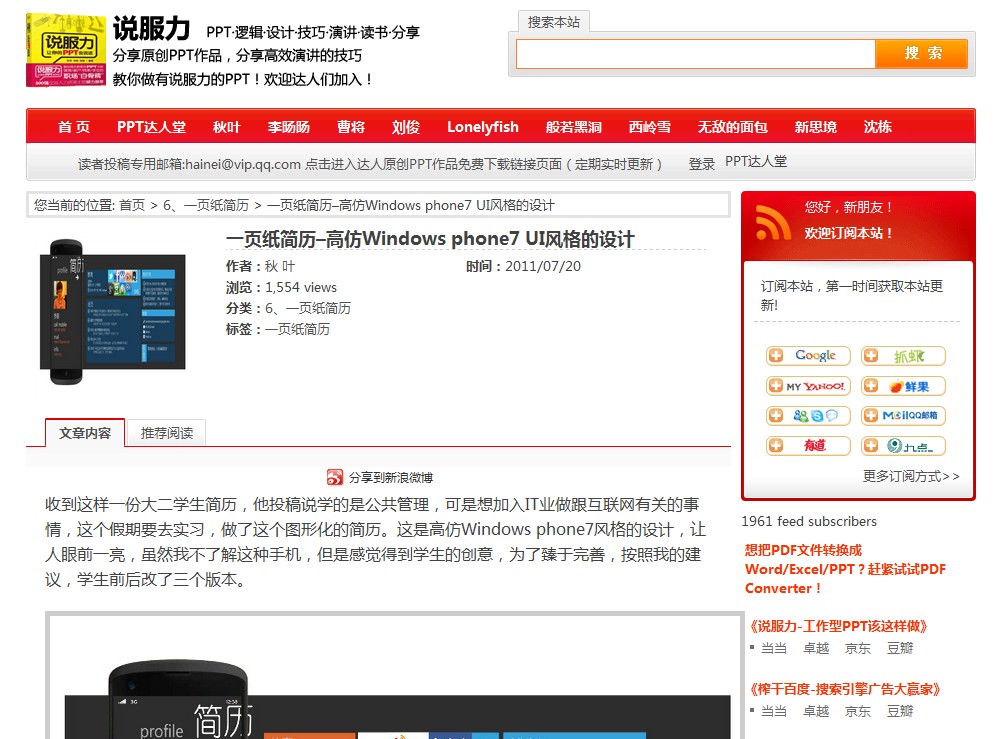Subscribe via the 九点 button
Image resolution: width=1008 pixels, height=739 pixels.
[x=903, y=446]
